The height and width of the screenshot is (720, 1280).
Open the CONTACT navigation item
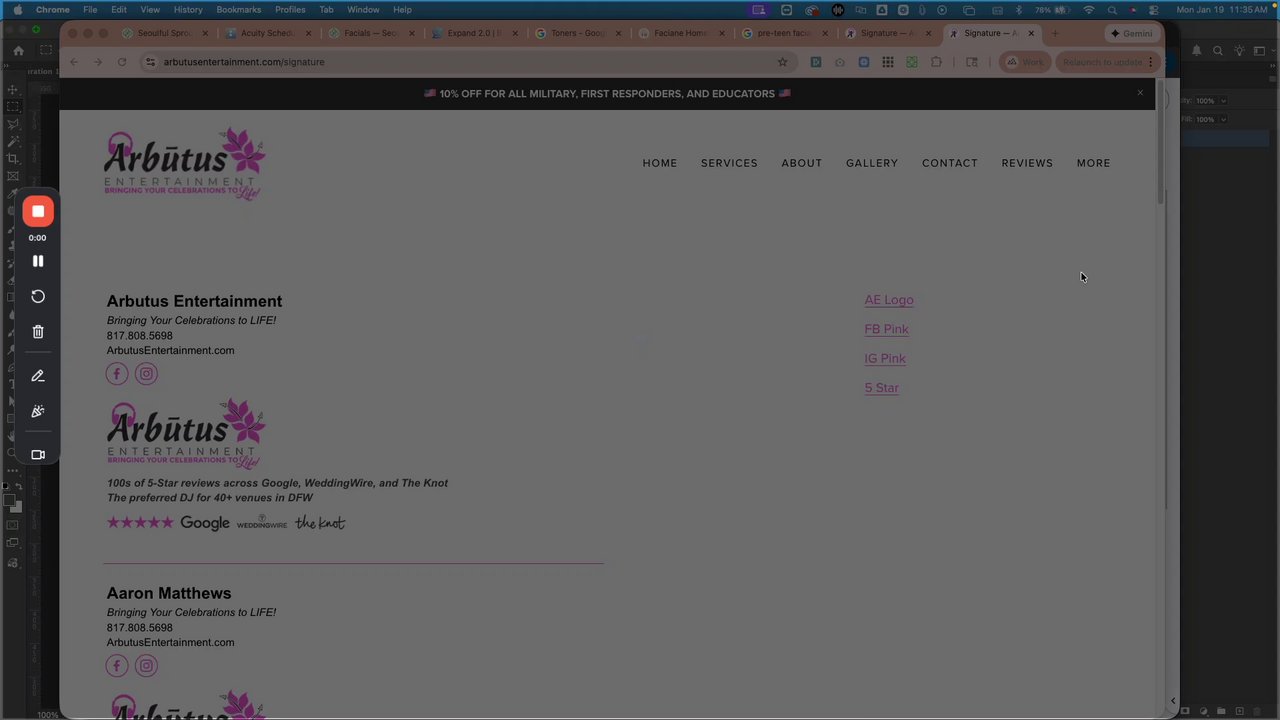[950, 163]
